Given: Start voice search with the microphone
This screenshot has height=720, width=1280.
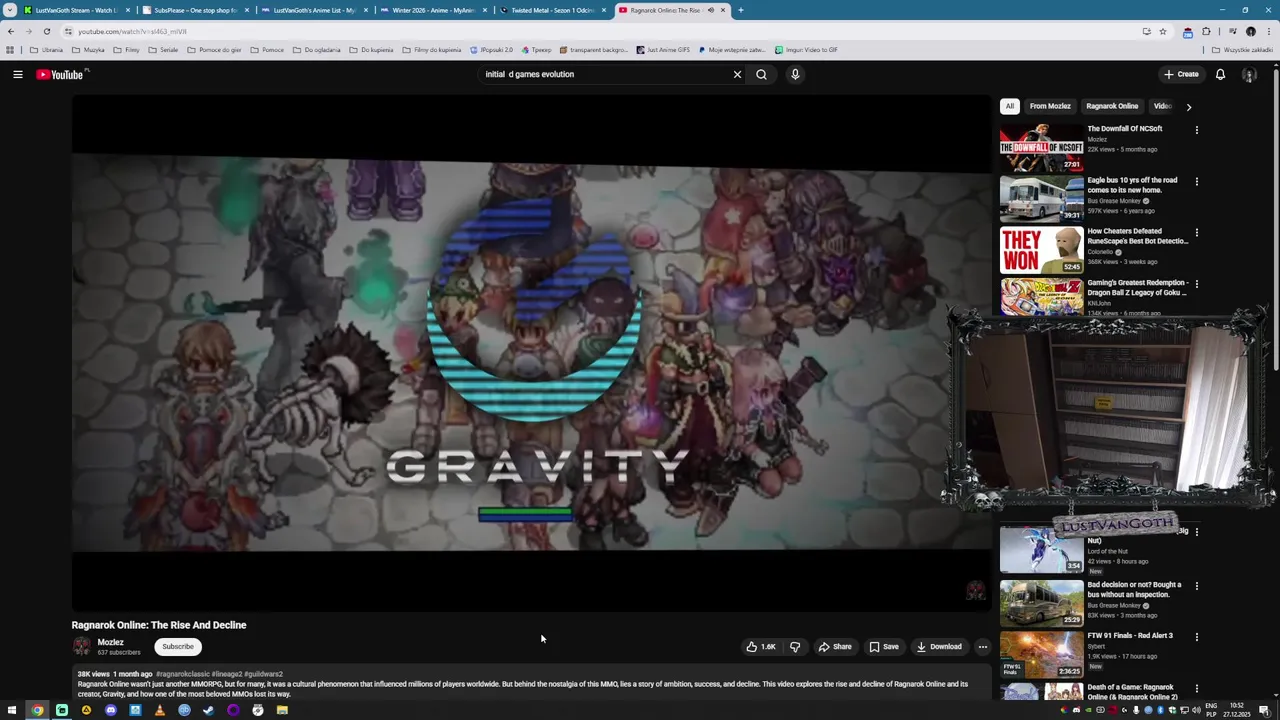Looking at the screenshot, I should coord(795,74).
